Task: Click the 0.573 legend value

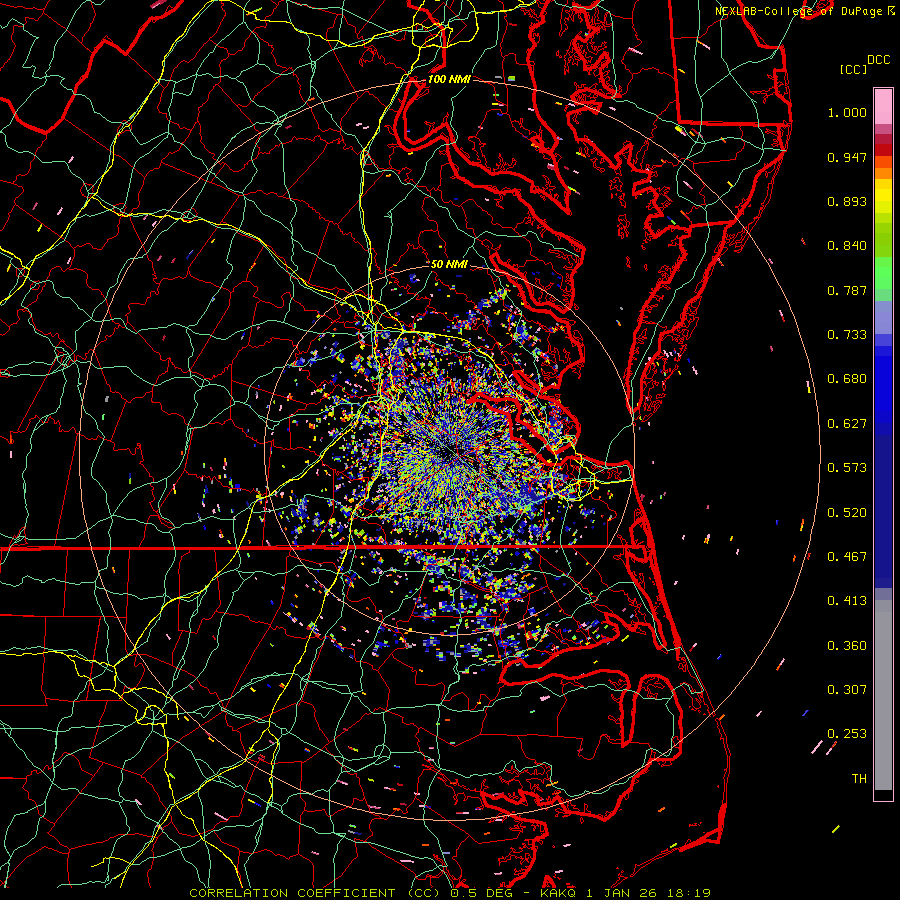Action: pos(847,468)
